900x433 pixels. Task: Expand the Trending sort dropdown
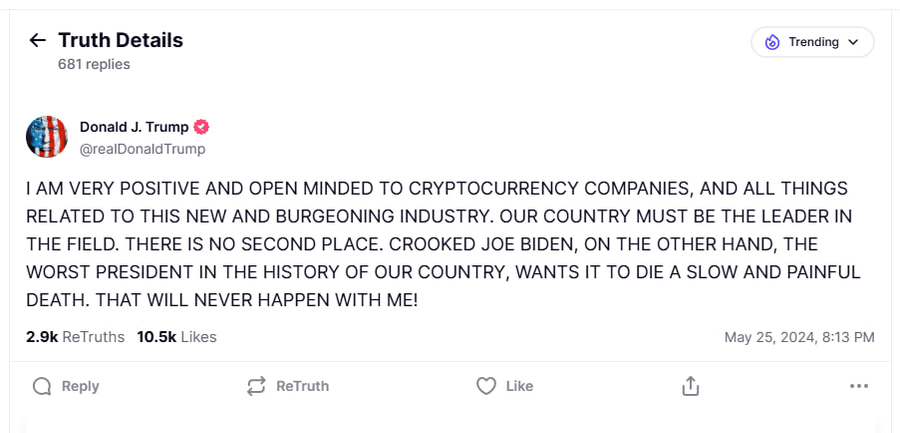pos(812,42)
